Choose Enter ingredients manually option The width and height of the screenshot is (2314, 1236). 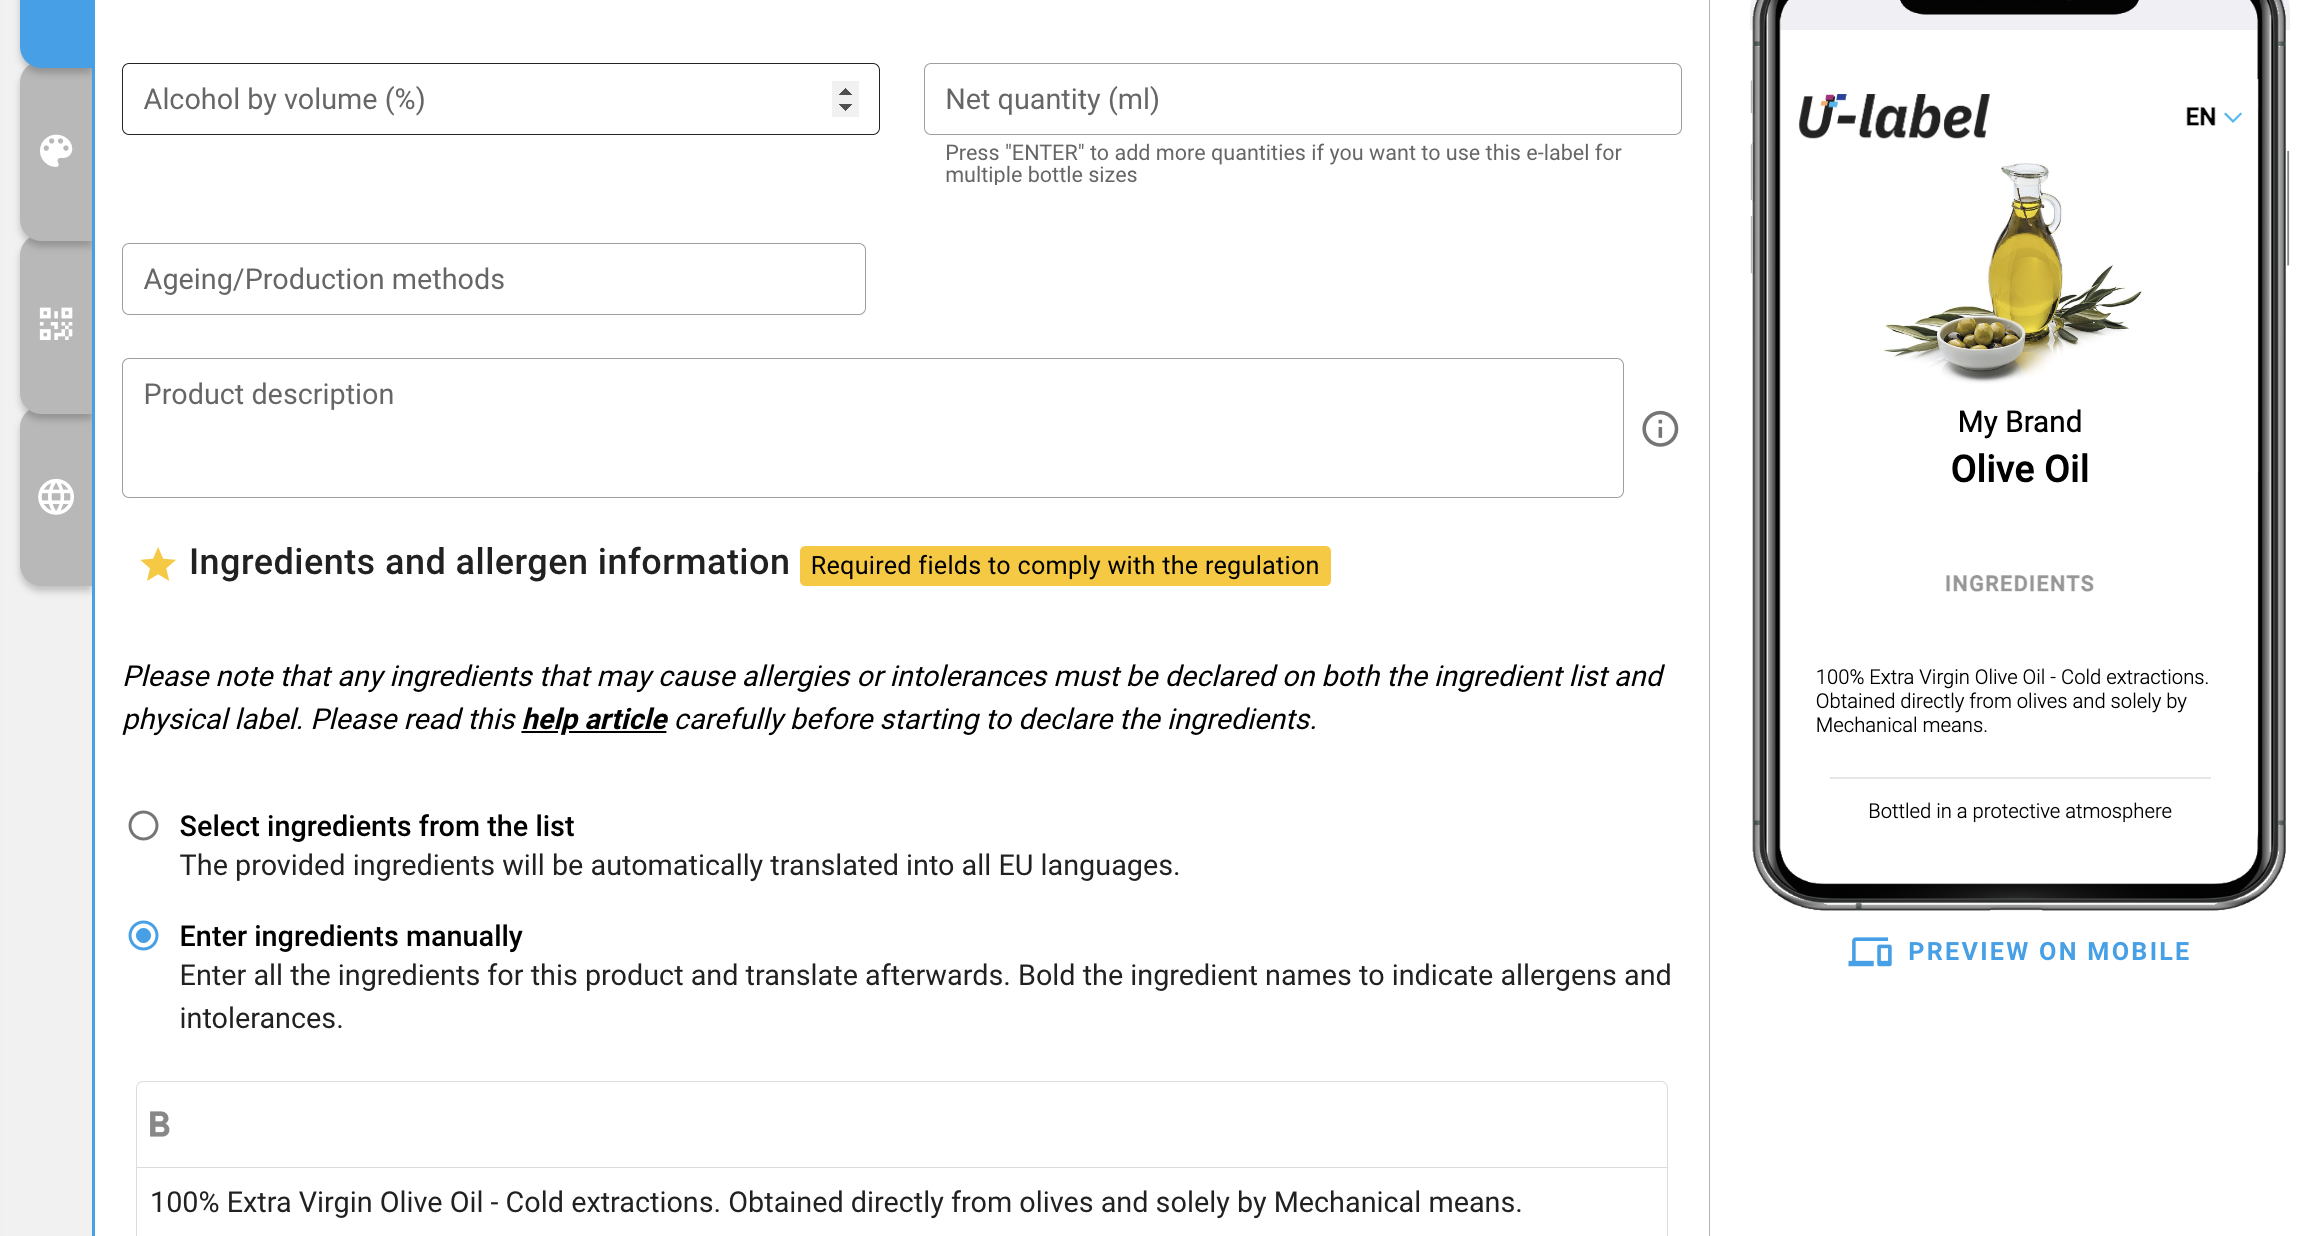click(144, 936)
